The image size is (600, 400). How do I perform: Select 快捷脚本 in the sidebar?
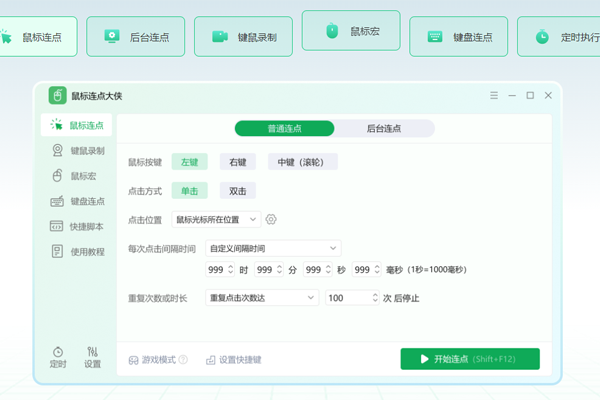pyautogui.click(x=76, y=226)
